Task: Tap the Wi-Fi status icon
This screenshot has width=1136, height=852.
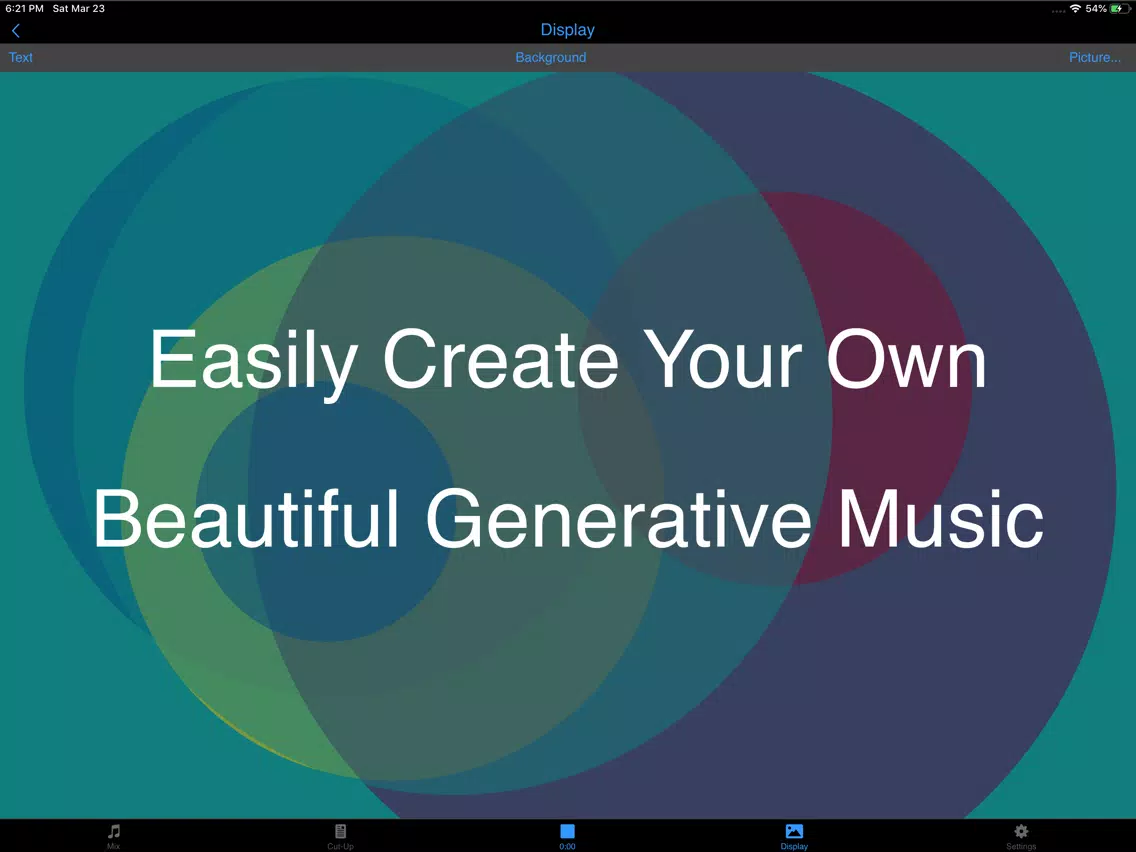Action: (x=1075, y=9)
